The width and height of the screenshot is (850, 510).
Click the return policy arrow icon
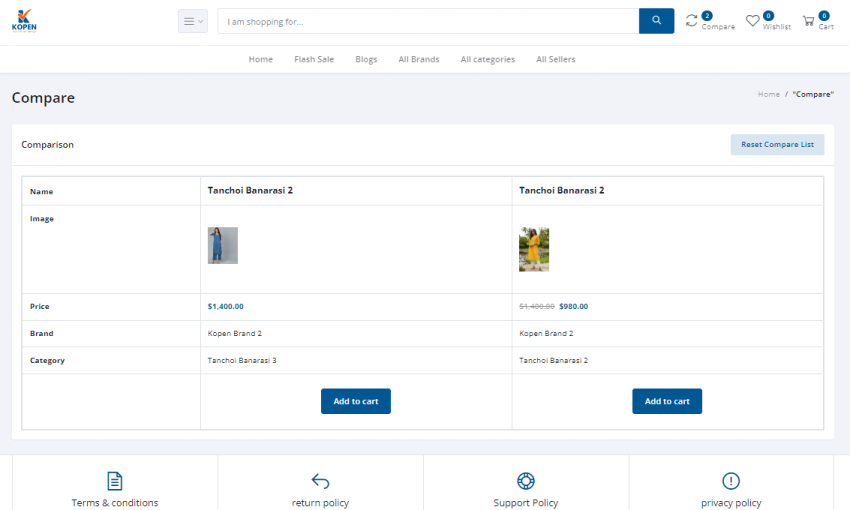[320, 481]
